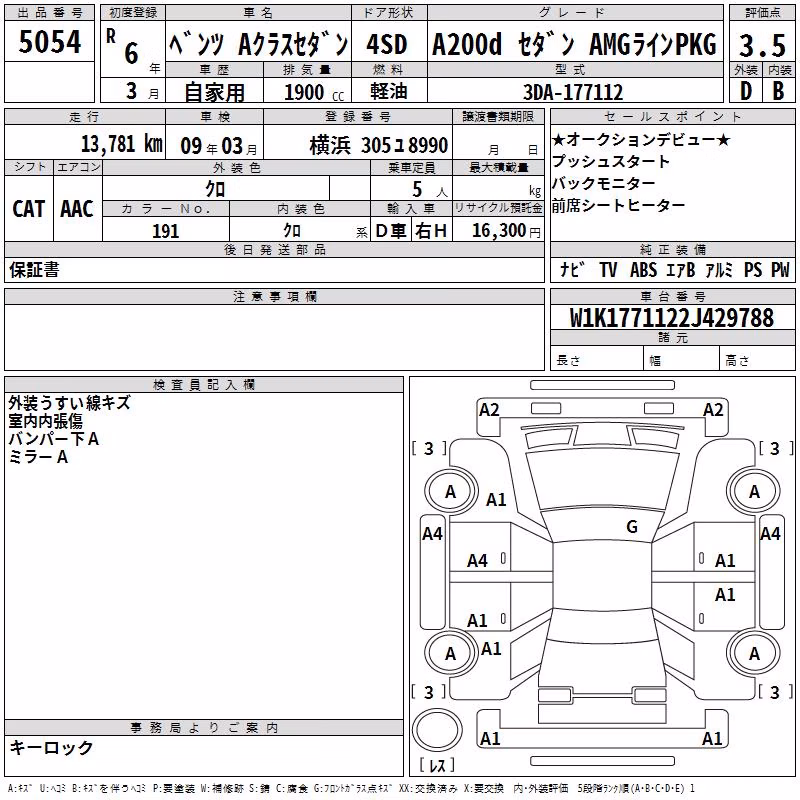Click the 注意事項欄 section header
Image resolution: width=800 pixels, height=800 pixels.
point(274,297)
